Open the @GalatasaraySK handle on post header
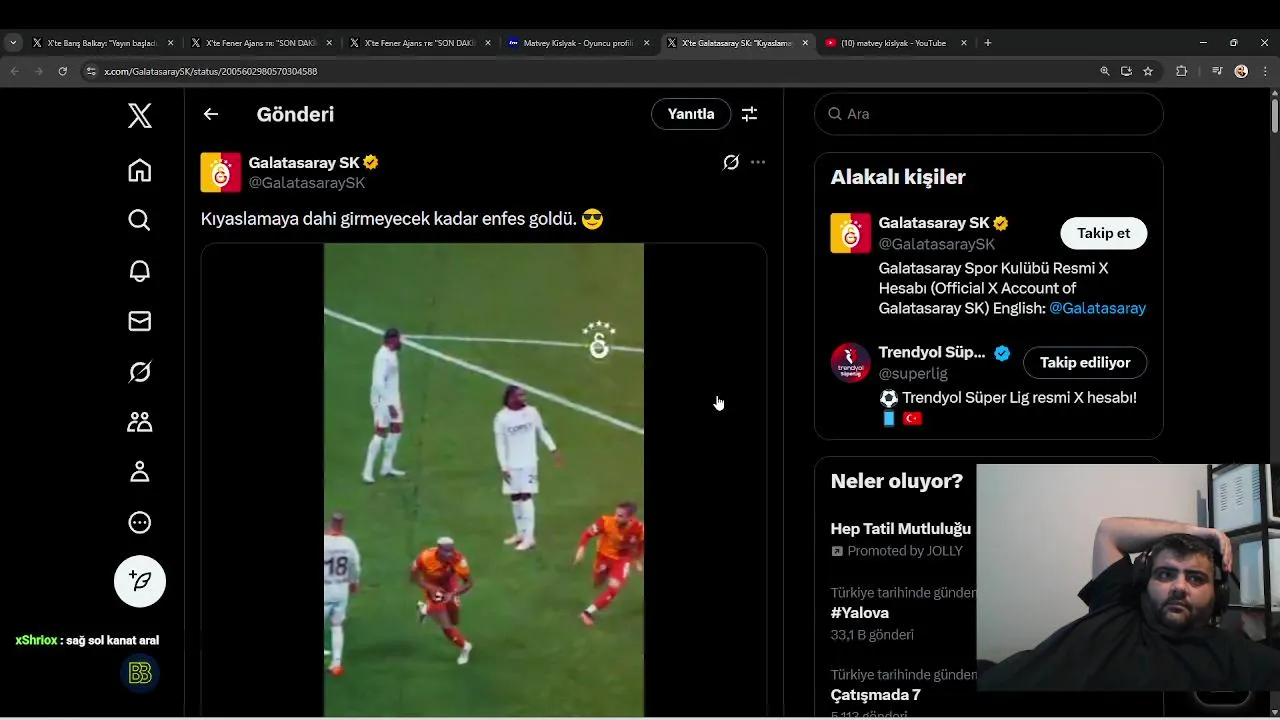 307,183
